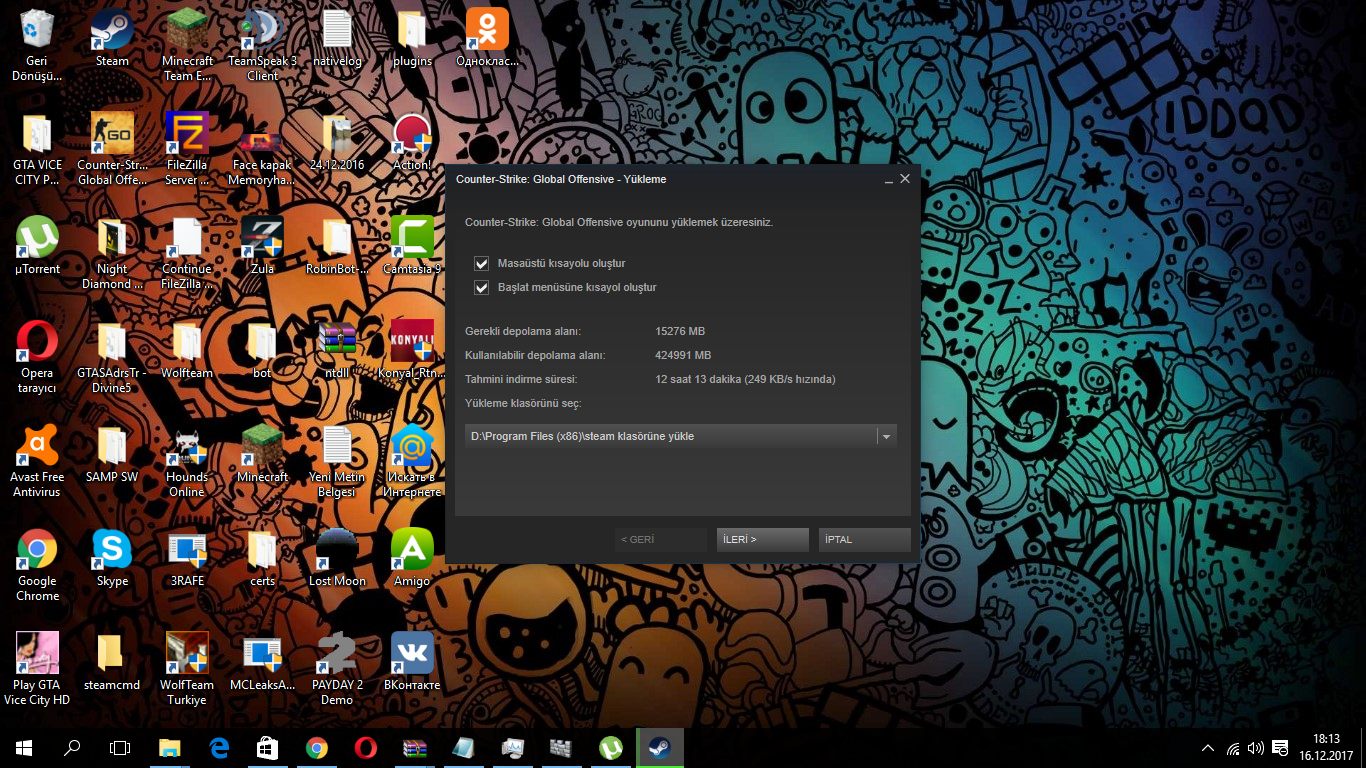The image size is (1366, 768).
Task: Select the Avast Free Antivirus icon
Action: coord(37,461)
